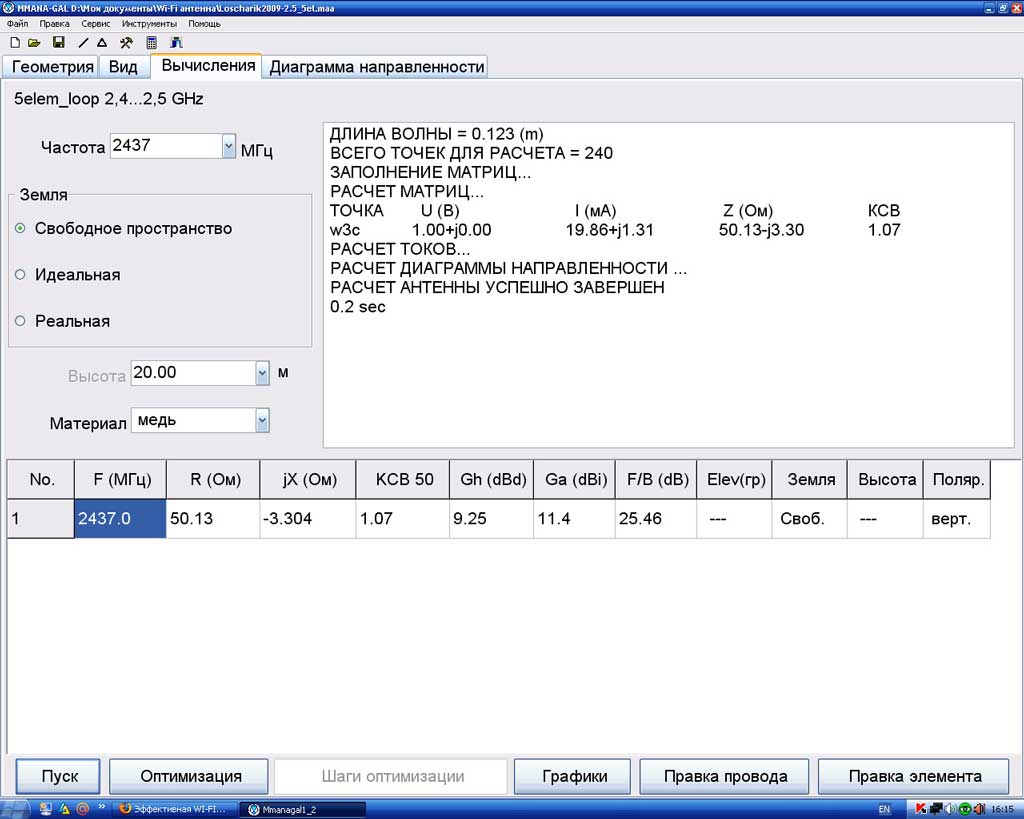Open the Материал dropdown showing медь
Image resolution: width=1024 pixels, height=819 pixels.
tap(262, 421)
